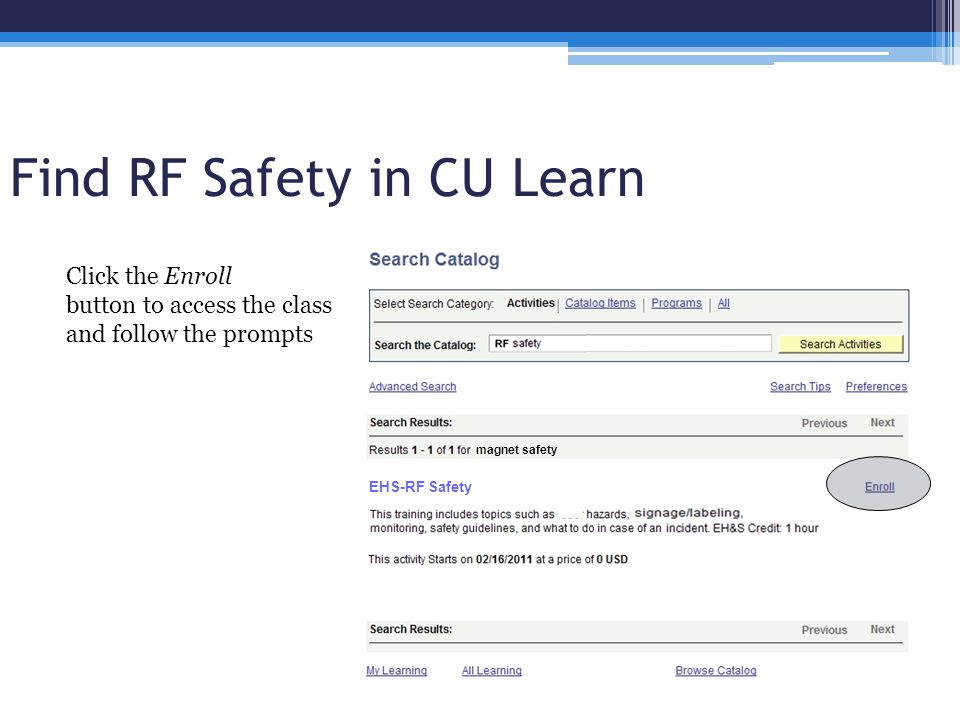Go to My Learning
The height and width of the screenshot is (720, 960).
pyautogui.click(x=396, y=670)
